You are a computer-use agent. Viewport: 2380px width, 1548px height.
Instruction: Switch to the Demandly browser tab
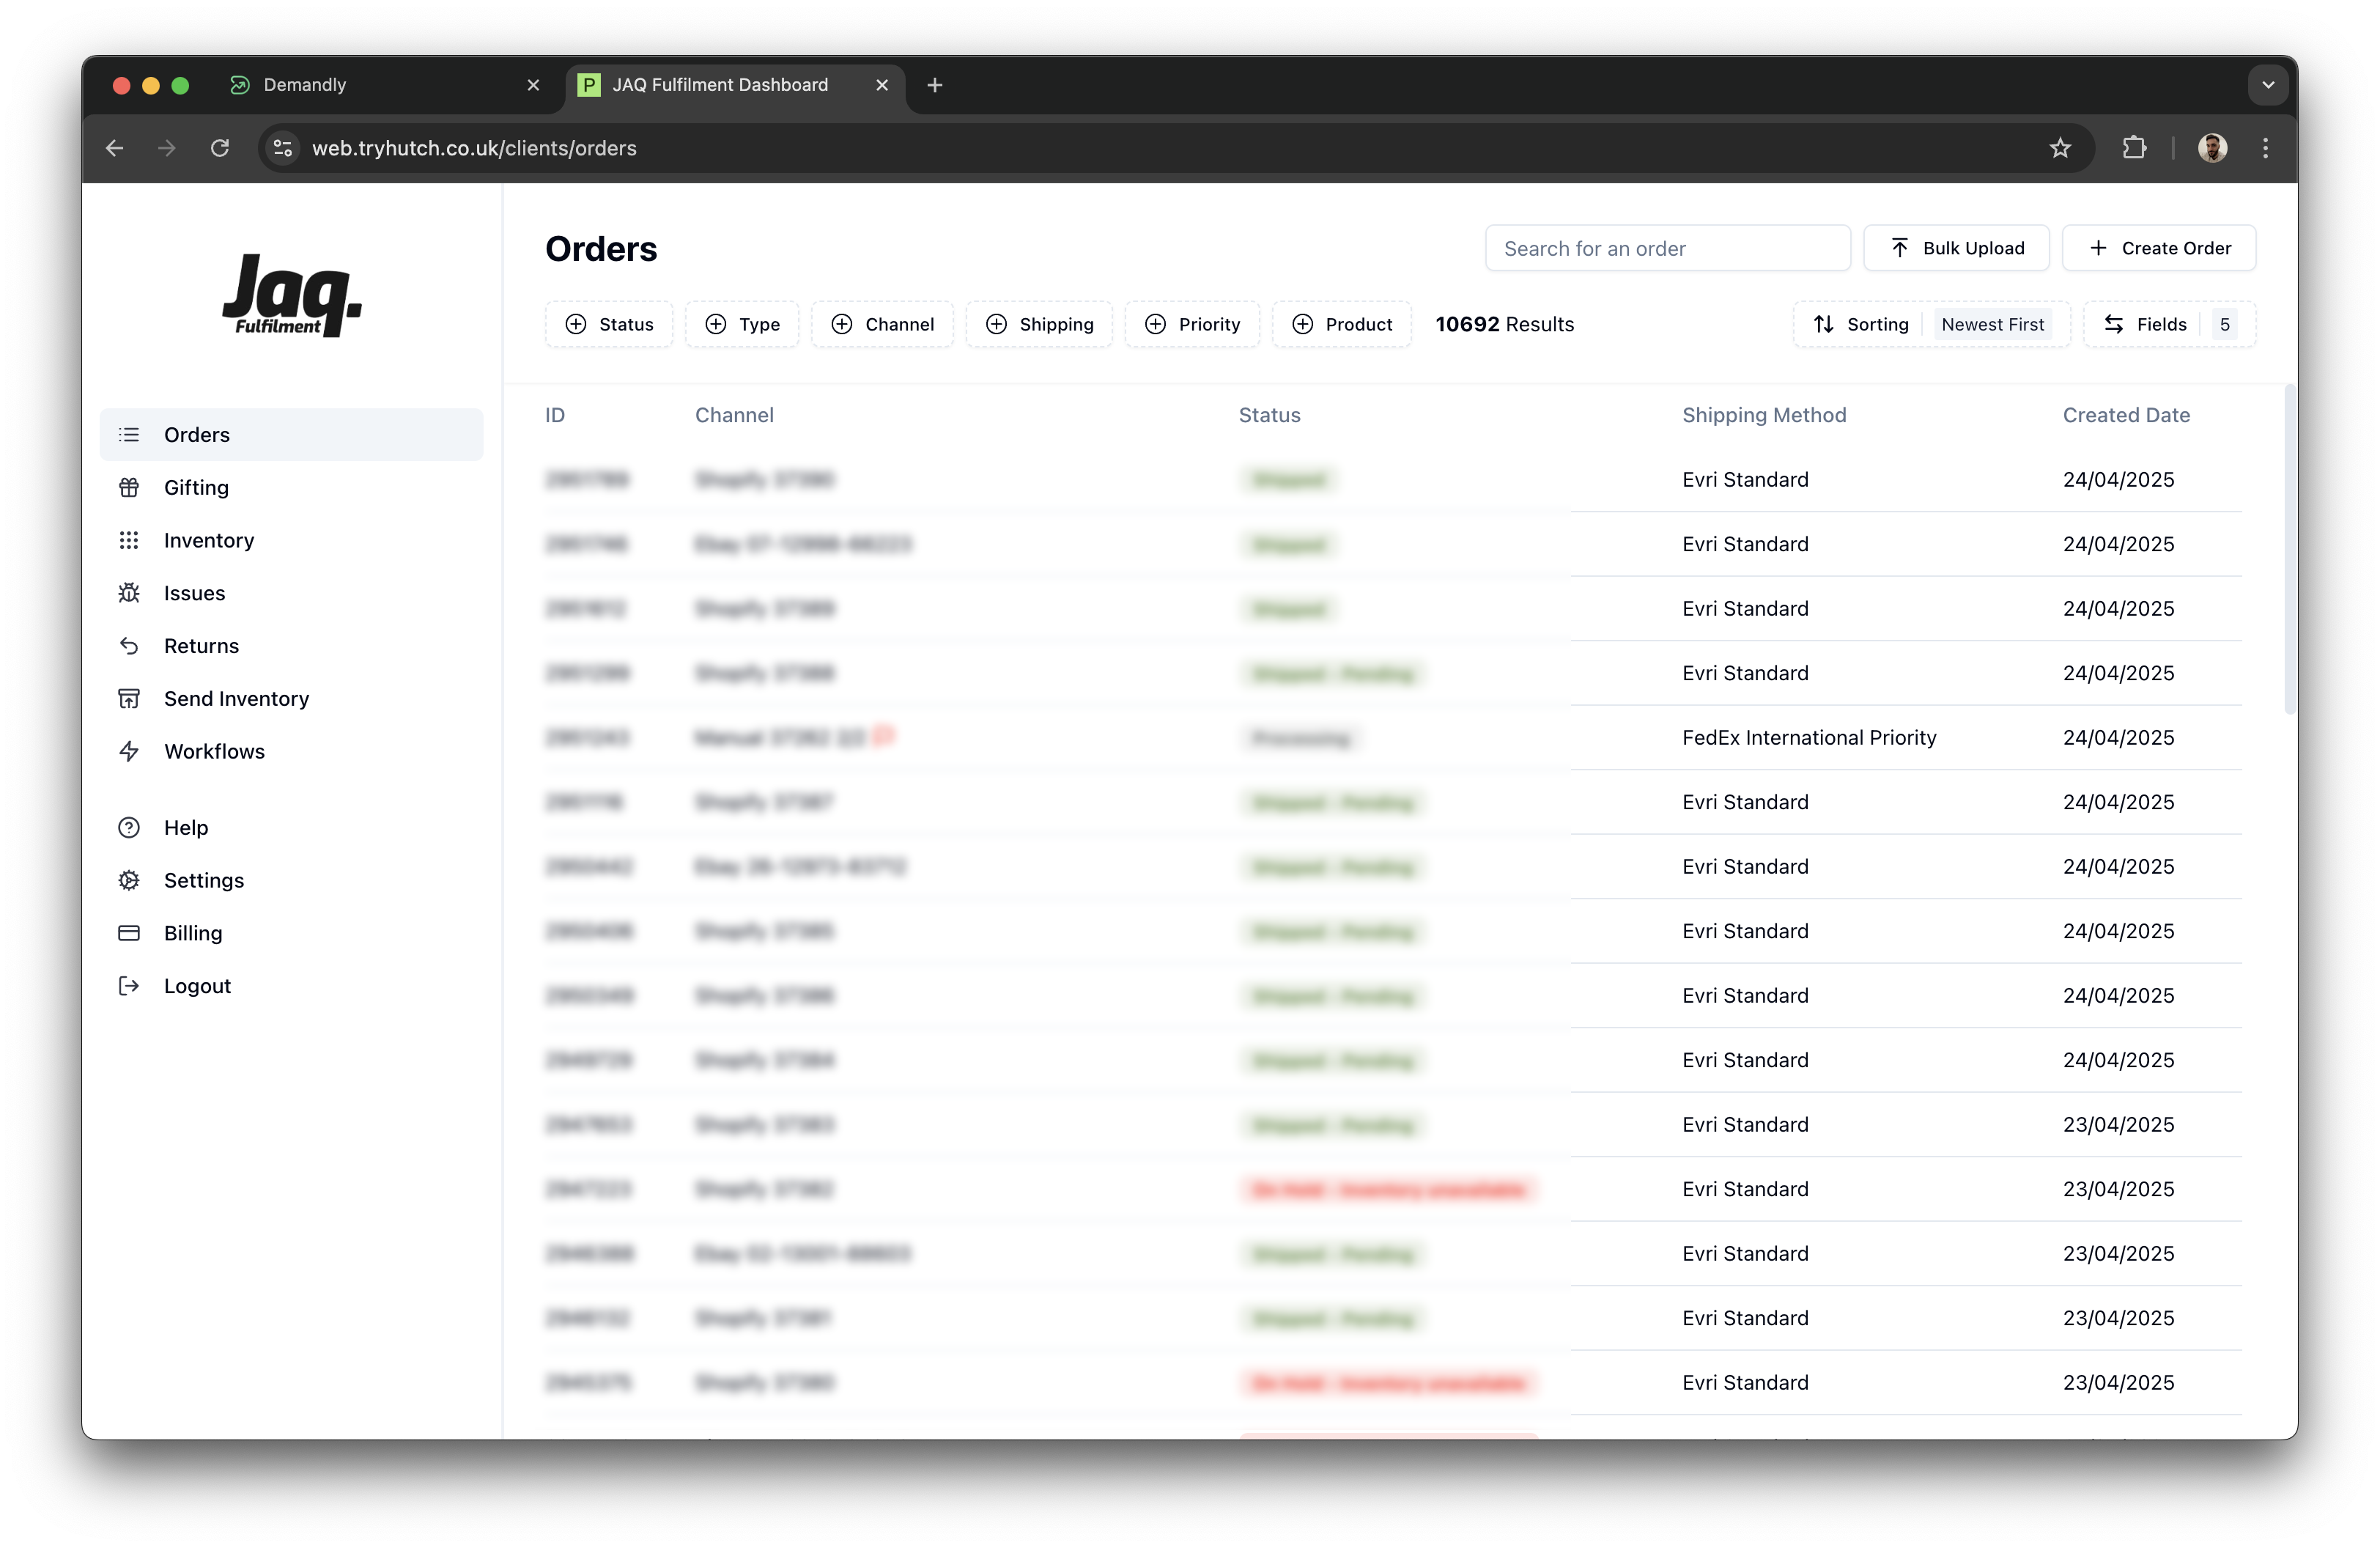tap(305, 85)
